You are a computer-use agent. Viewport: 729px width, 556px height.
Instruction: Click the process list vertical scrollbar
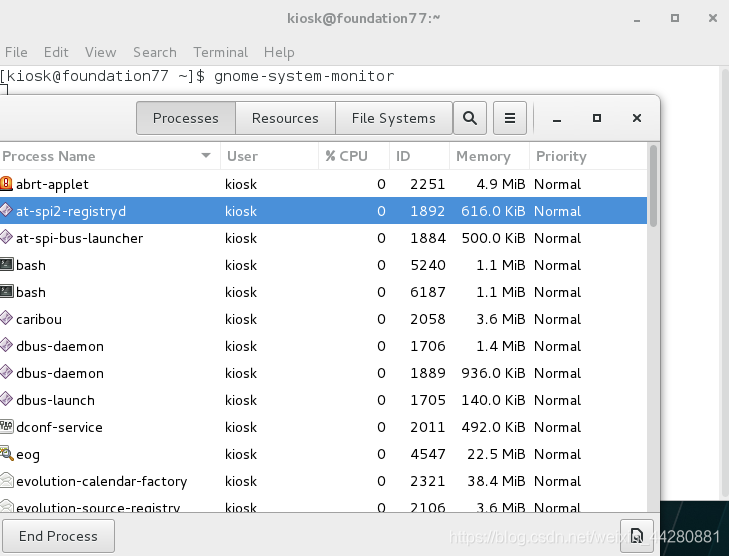coord(653,186)
